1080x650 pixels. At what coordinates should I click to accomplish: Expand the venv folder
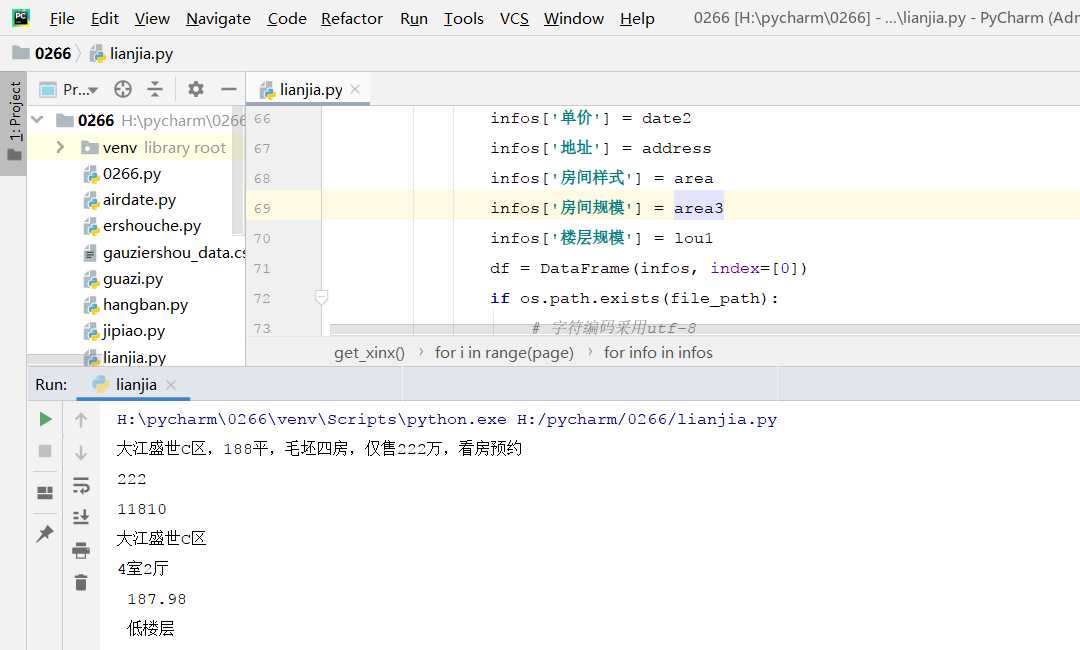click(x=60, y=147)
